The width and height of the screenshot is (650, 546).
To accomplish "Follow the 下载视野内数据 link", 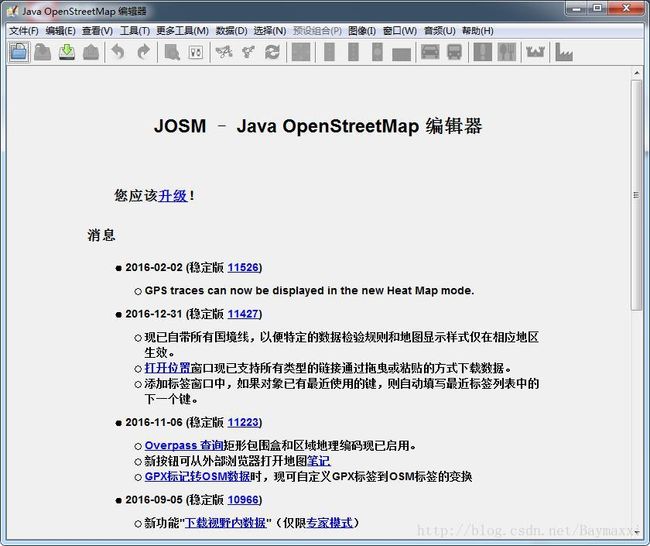I will [x=225, y=523].
